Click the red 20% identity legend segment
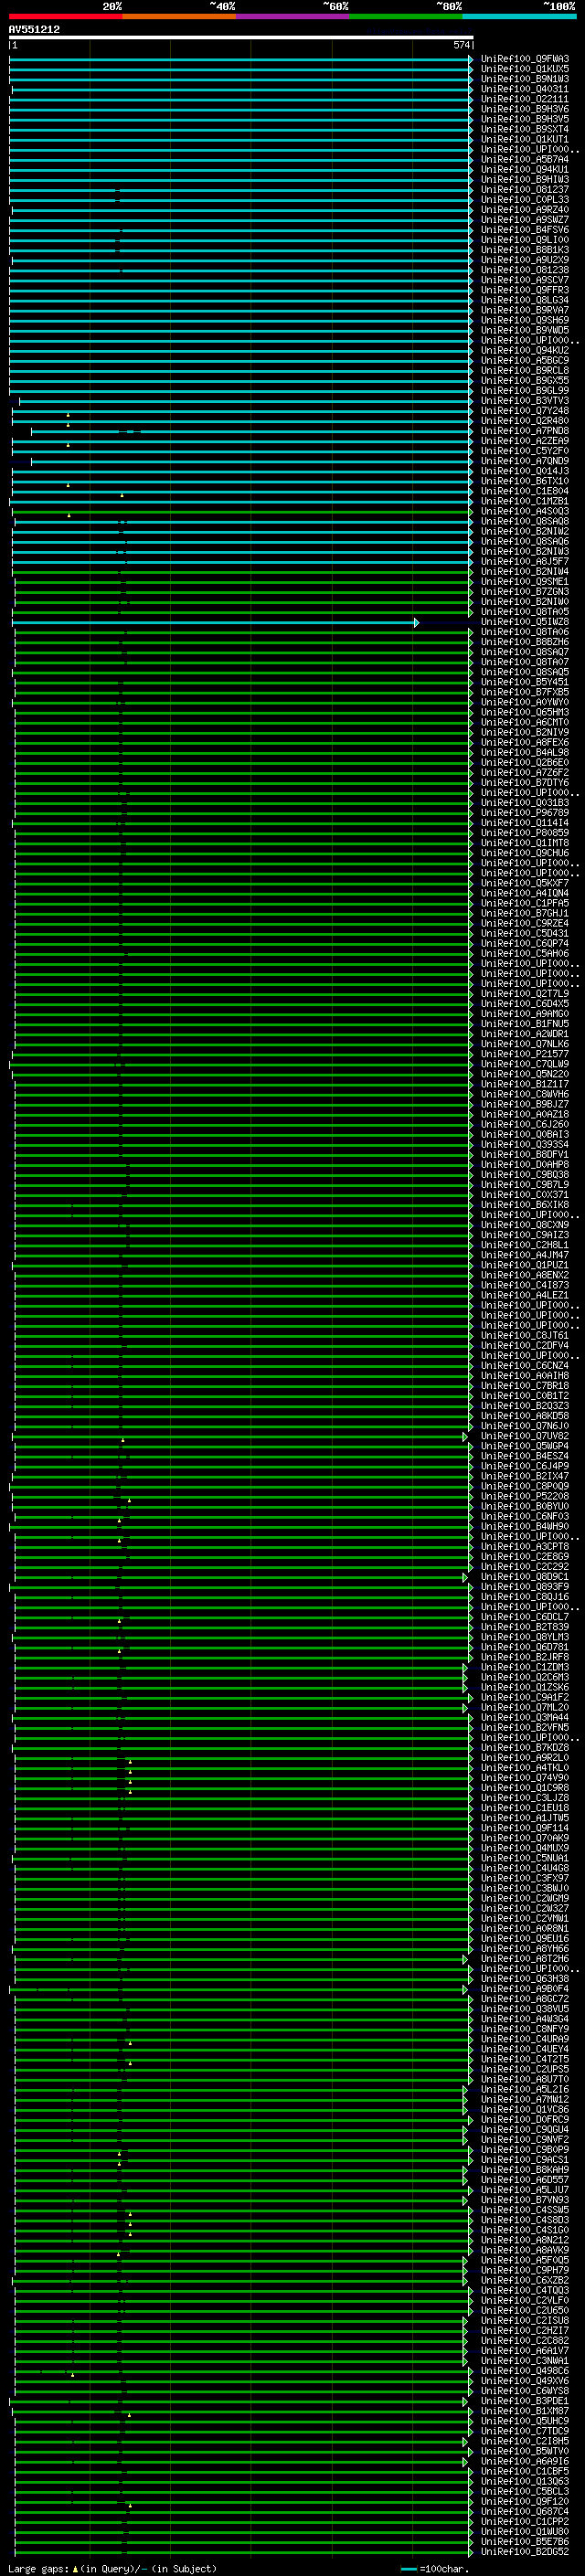 tap(65, 16)
